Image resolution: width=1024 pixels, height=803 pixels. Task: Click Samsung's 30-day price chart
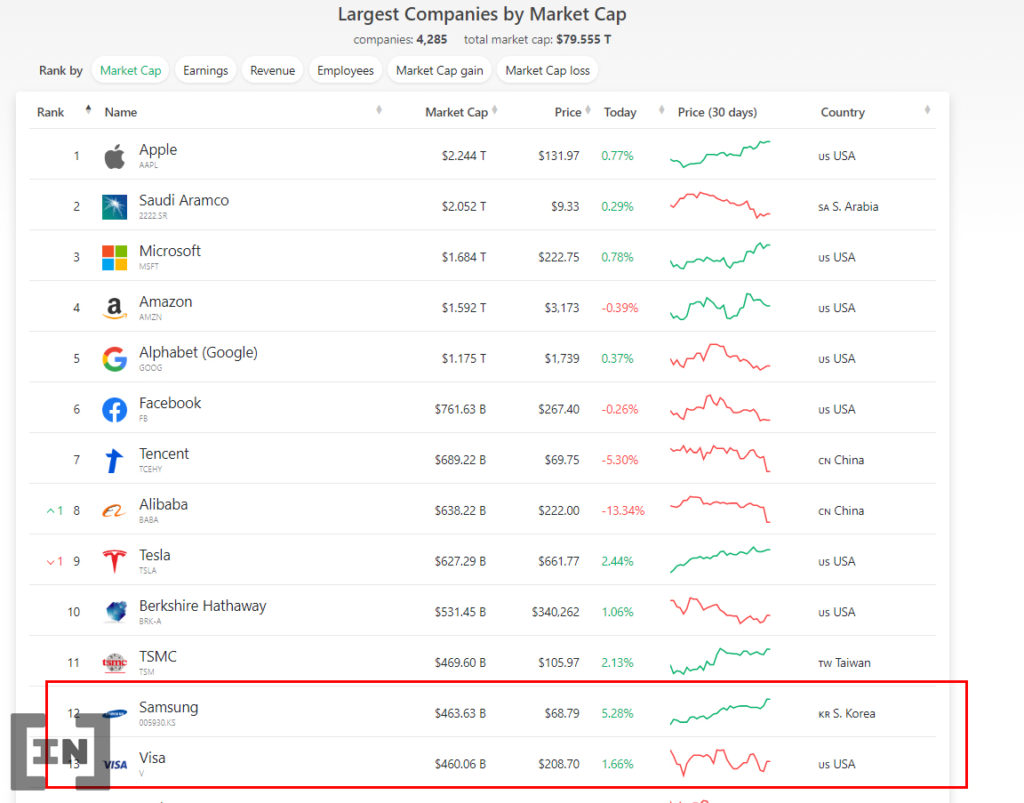click(x=720, y=712)
